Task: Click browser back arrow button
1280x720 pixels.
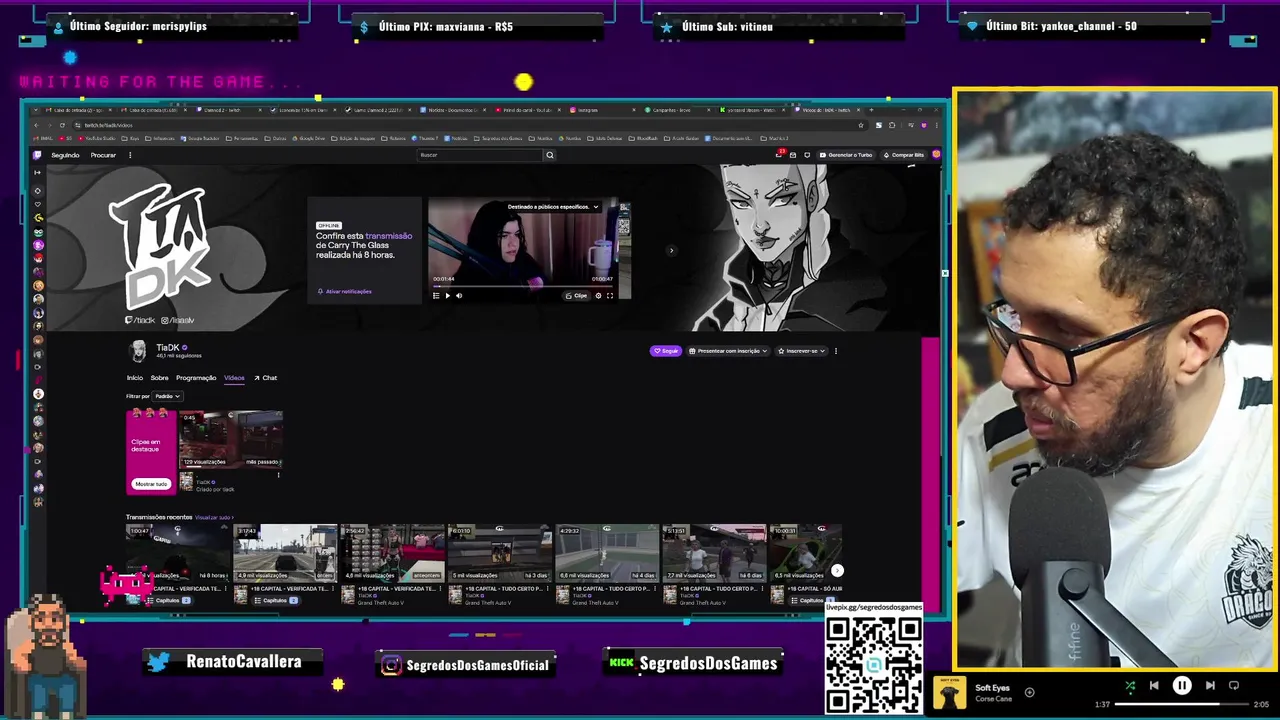Action: click(36, 125)
